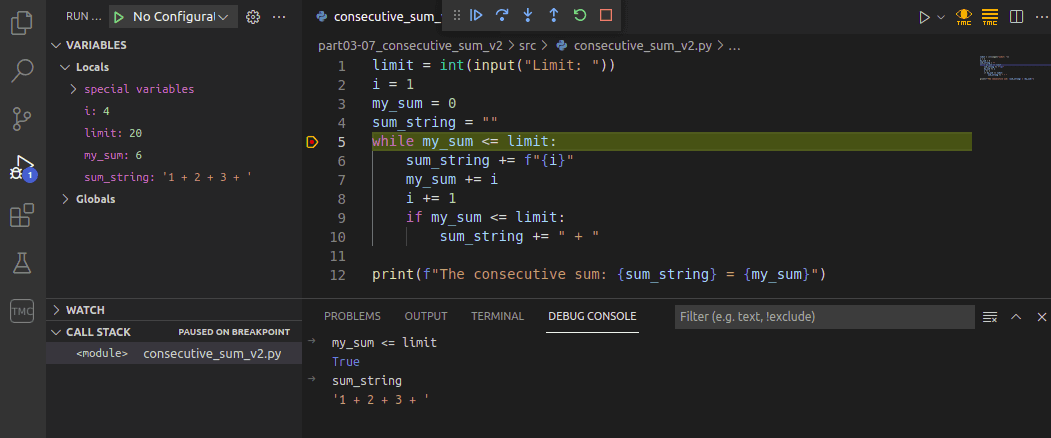Click the debug console Filter input field
The image size is (1051, 438).
pos(823,317)
